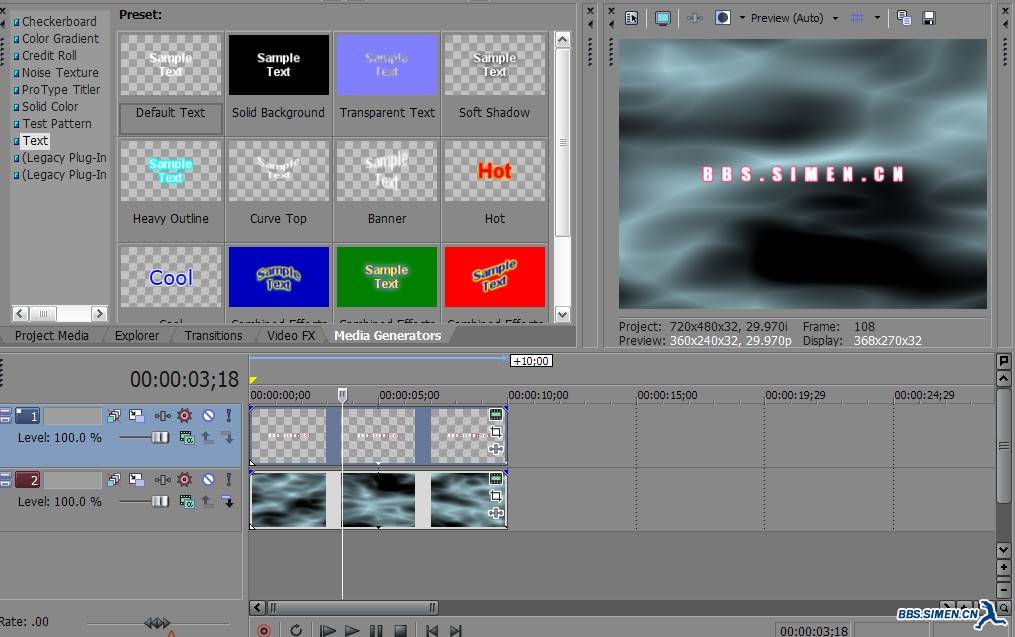Save snapshot to file floppy icon
The width and height of the screenshot is (1015, 637).
929,18
